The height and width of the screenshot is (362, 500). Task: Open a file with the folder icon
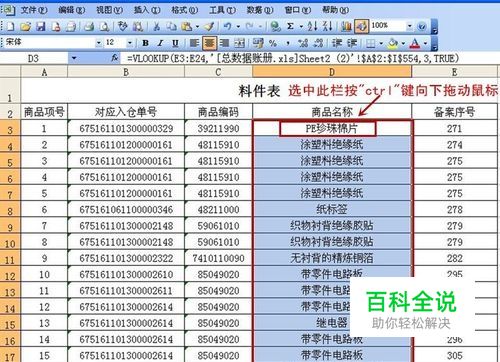pos(25,26)
